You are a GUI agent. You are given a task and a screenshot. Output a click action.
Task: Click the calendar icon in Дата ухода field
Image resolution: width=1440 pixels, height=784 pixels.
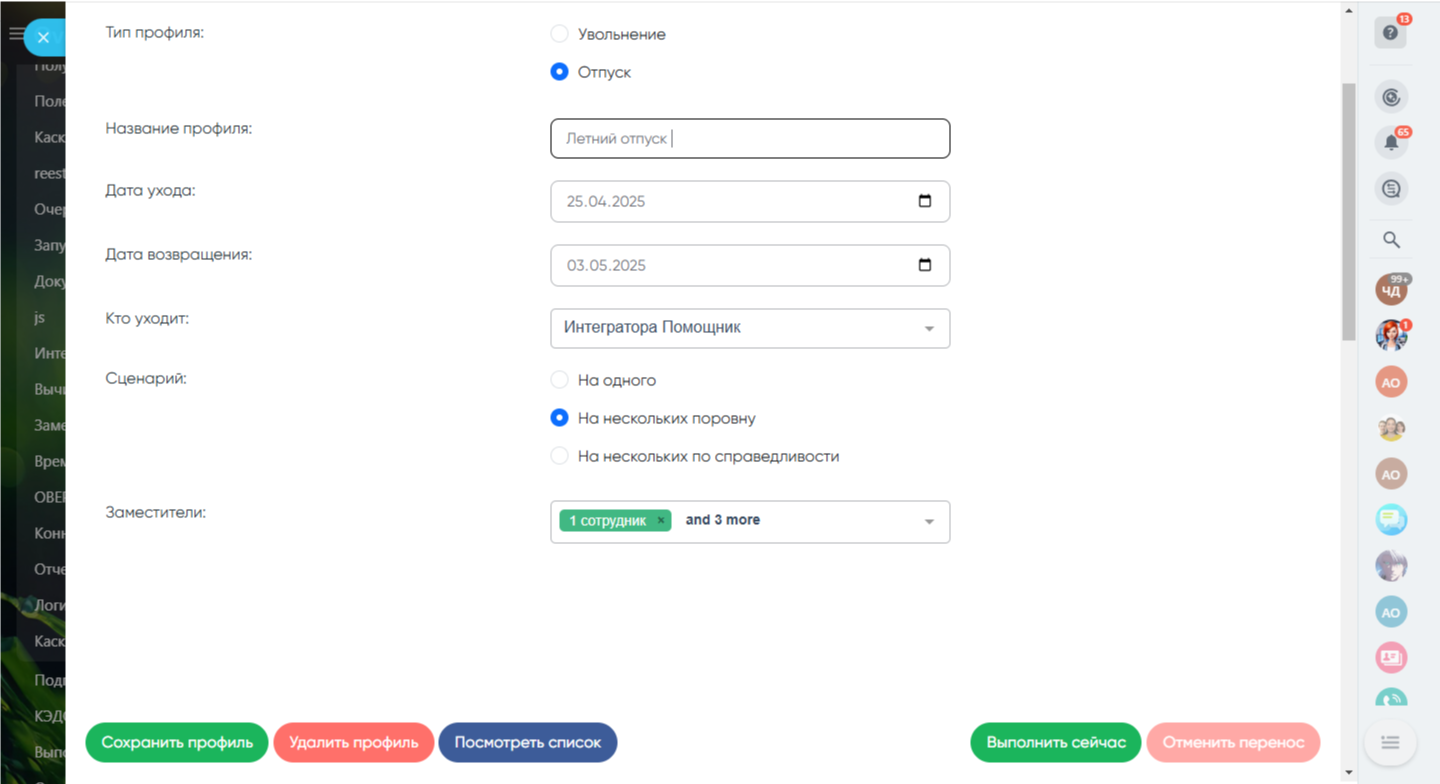tap(925, 201)
